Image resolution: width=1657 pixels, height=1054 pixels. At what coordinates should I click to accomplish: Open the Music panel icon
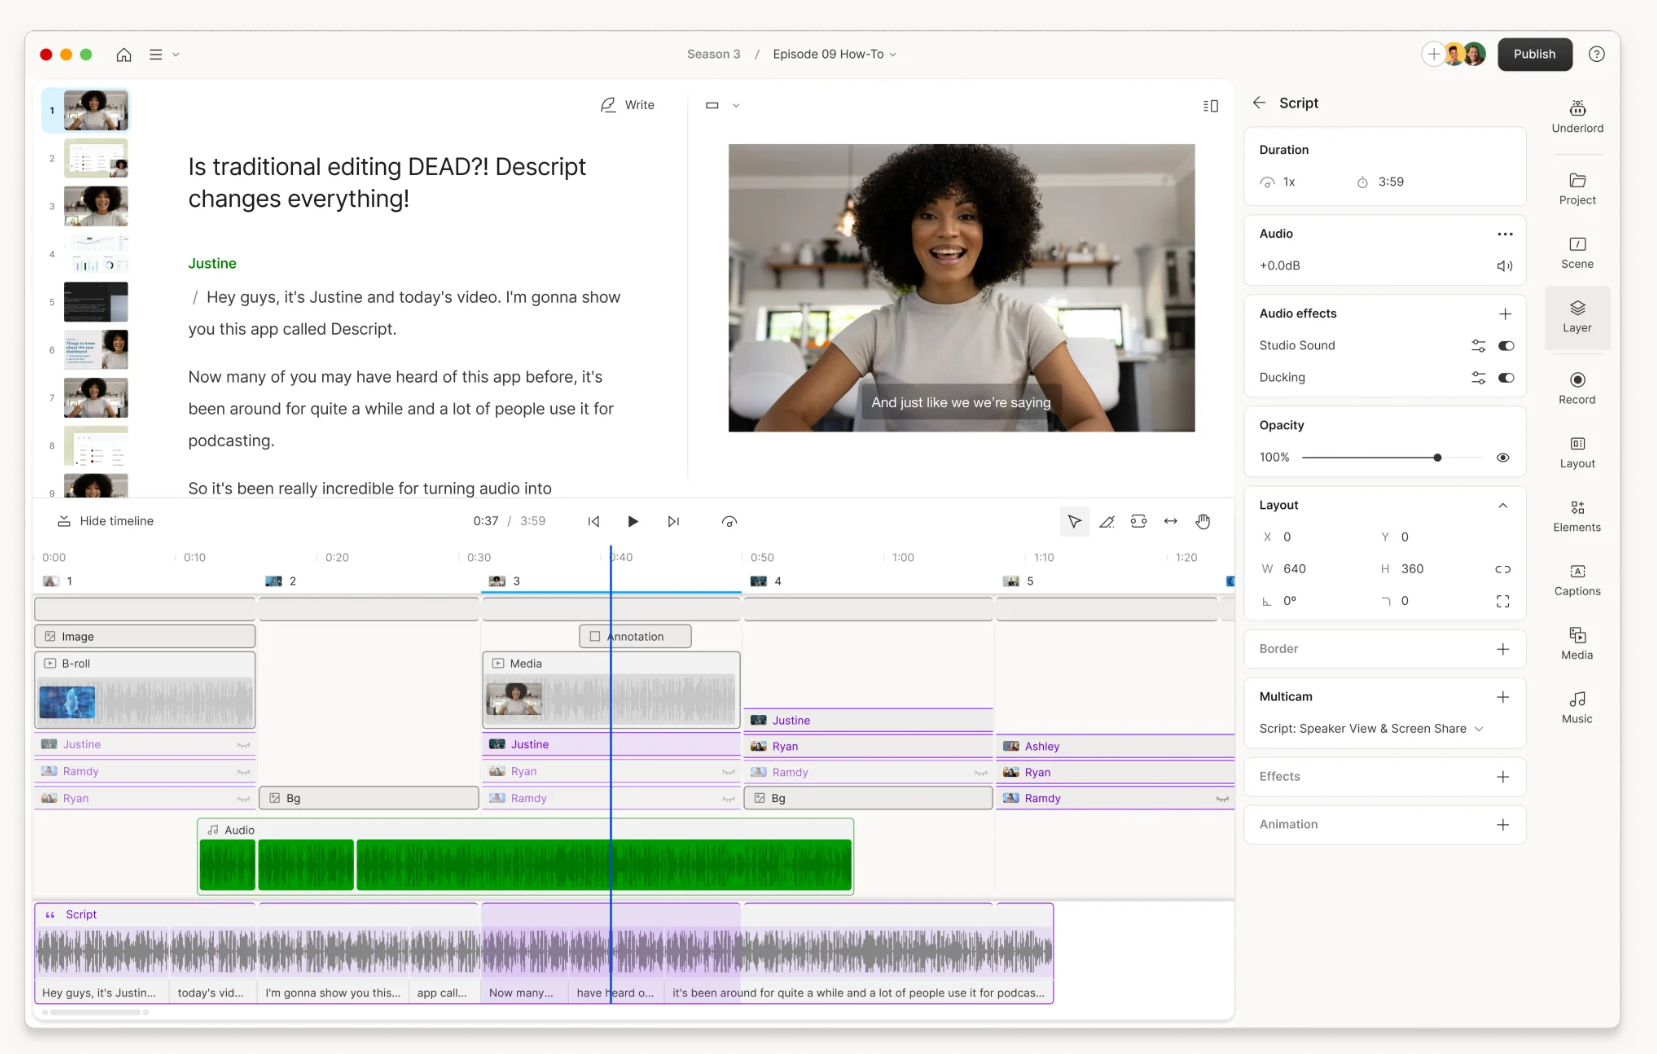(1577, 707)
